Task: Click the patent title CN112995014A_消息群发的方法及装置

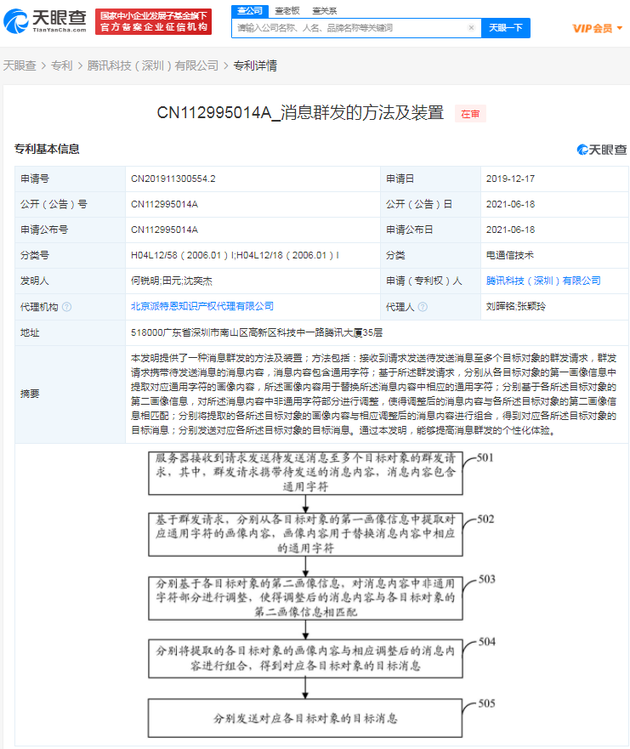Action: pyautogui.click(x=300, y=113)
